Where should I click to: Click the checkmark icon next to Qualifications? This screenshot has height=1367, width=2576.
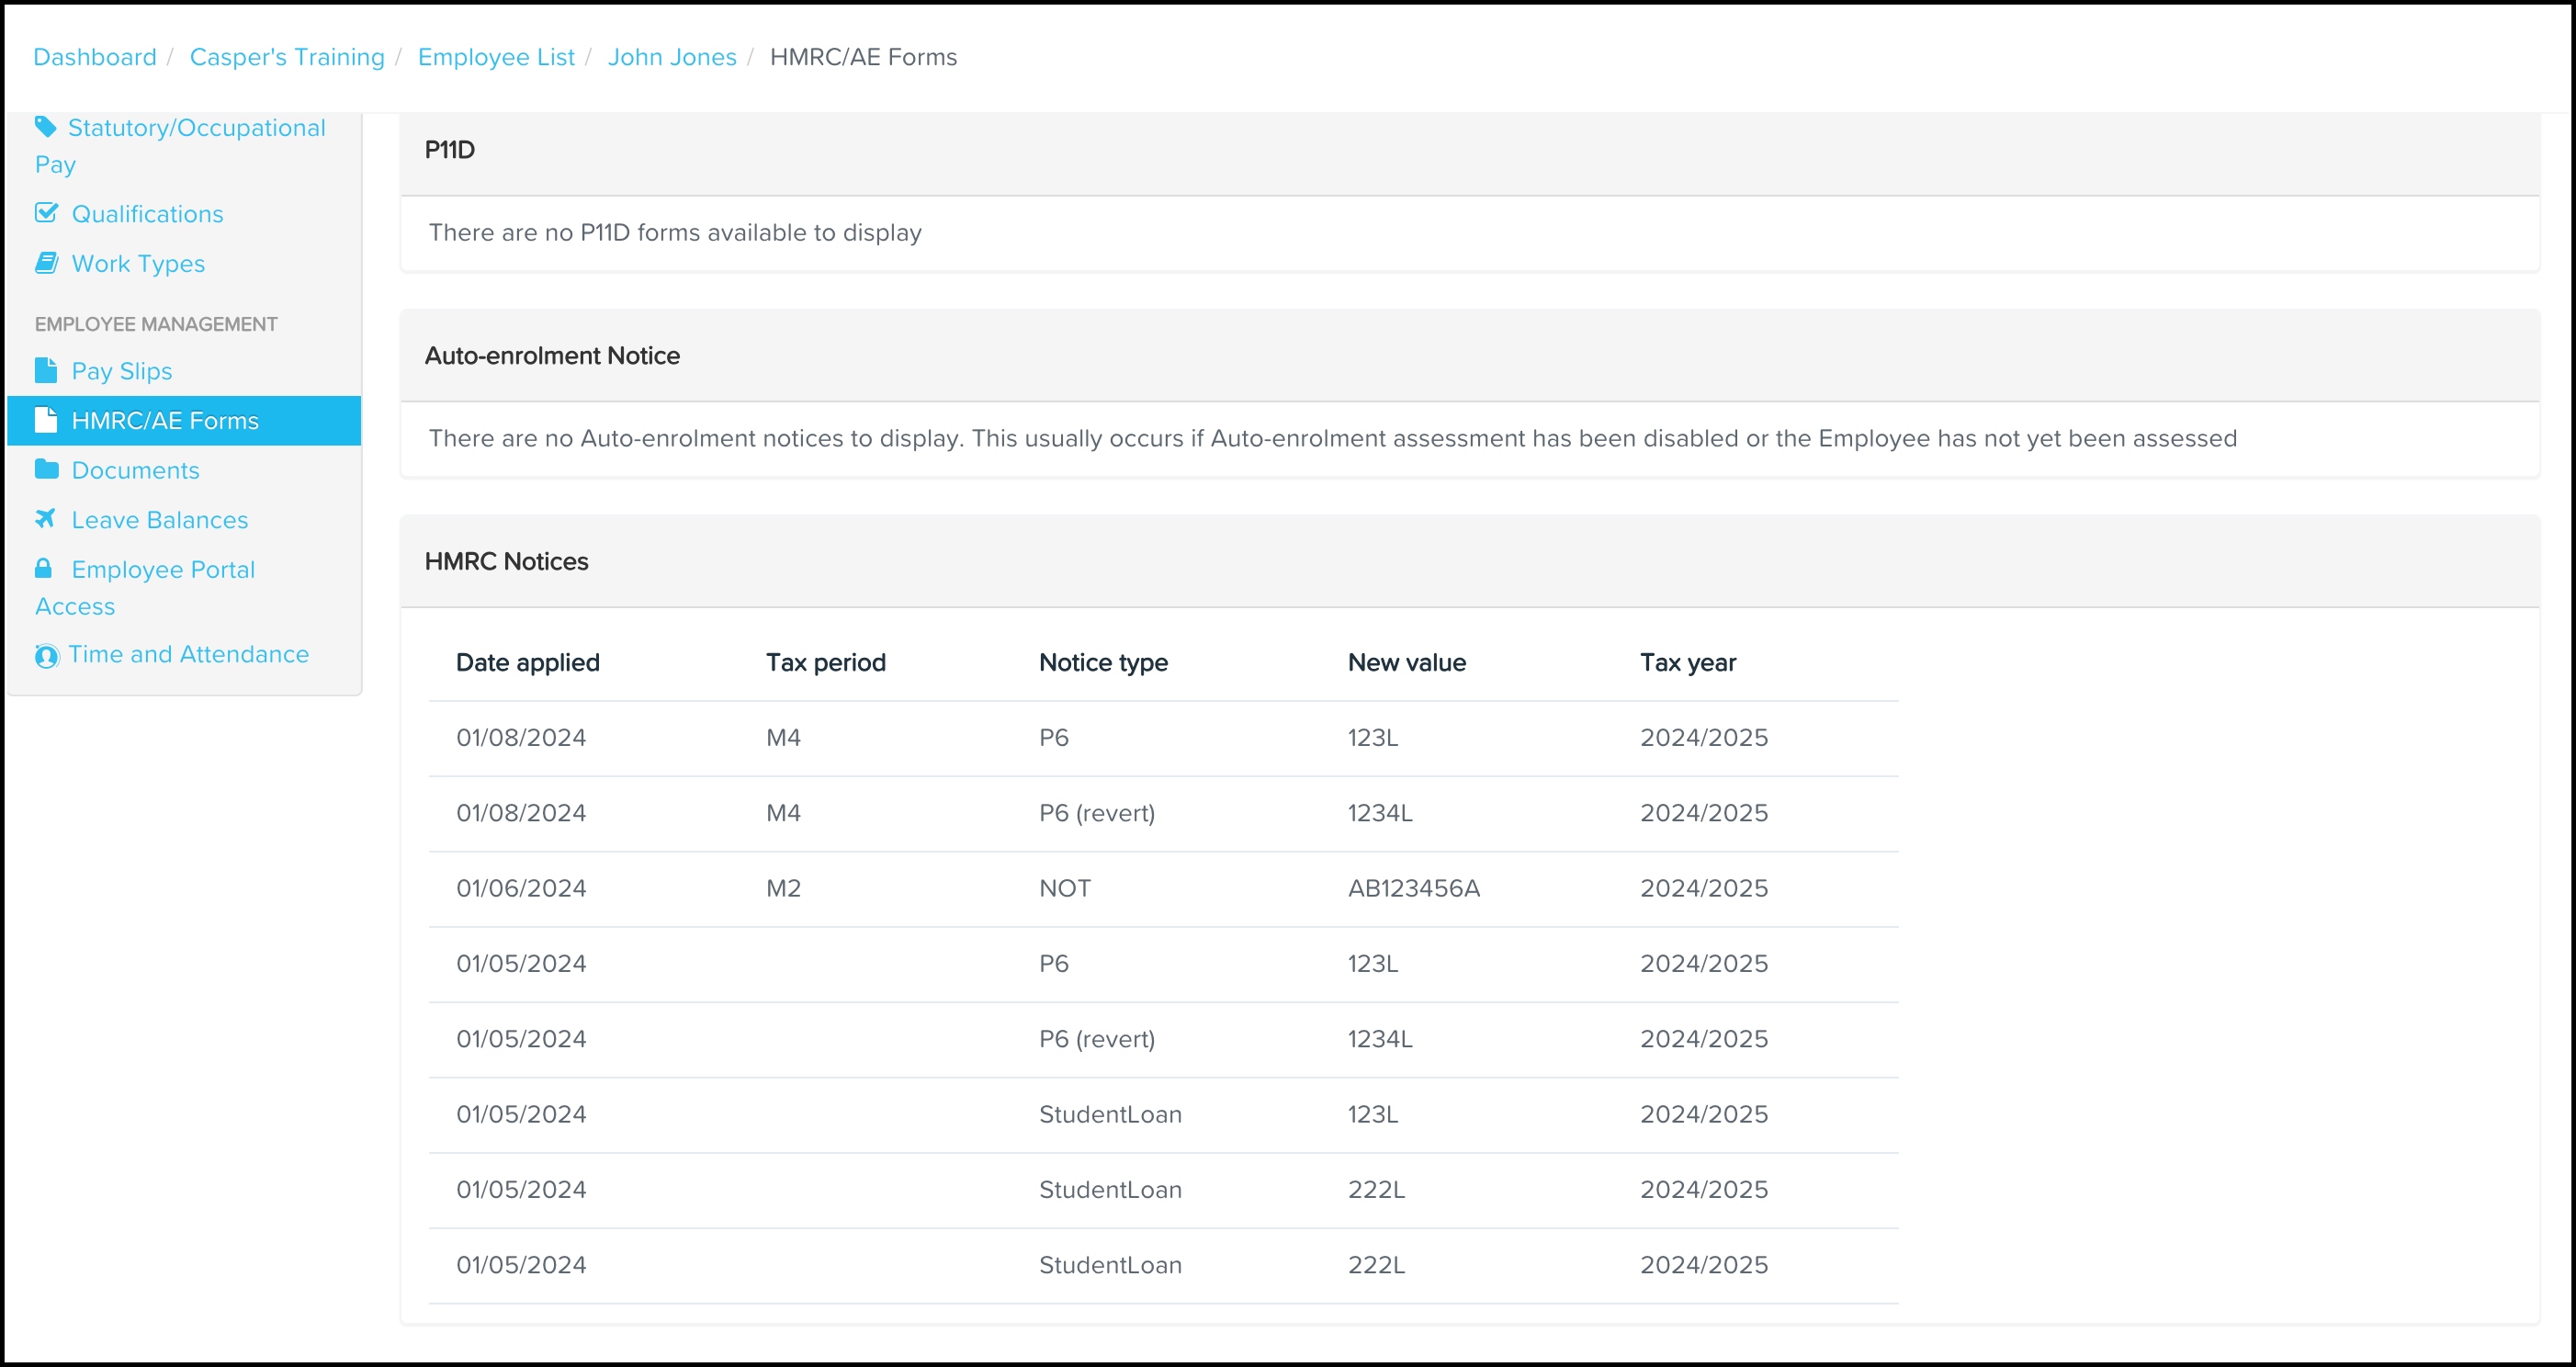coord(46,213)
